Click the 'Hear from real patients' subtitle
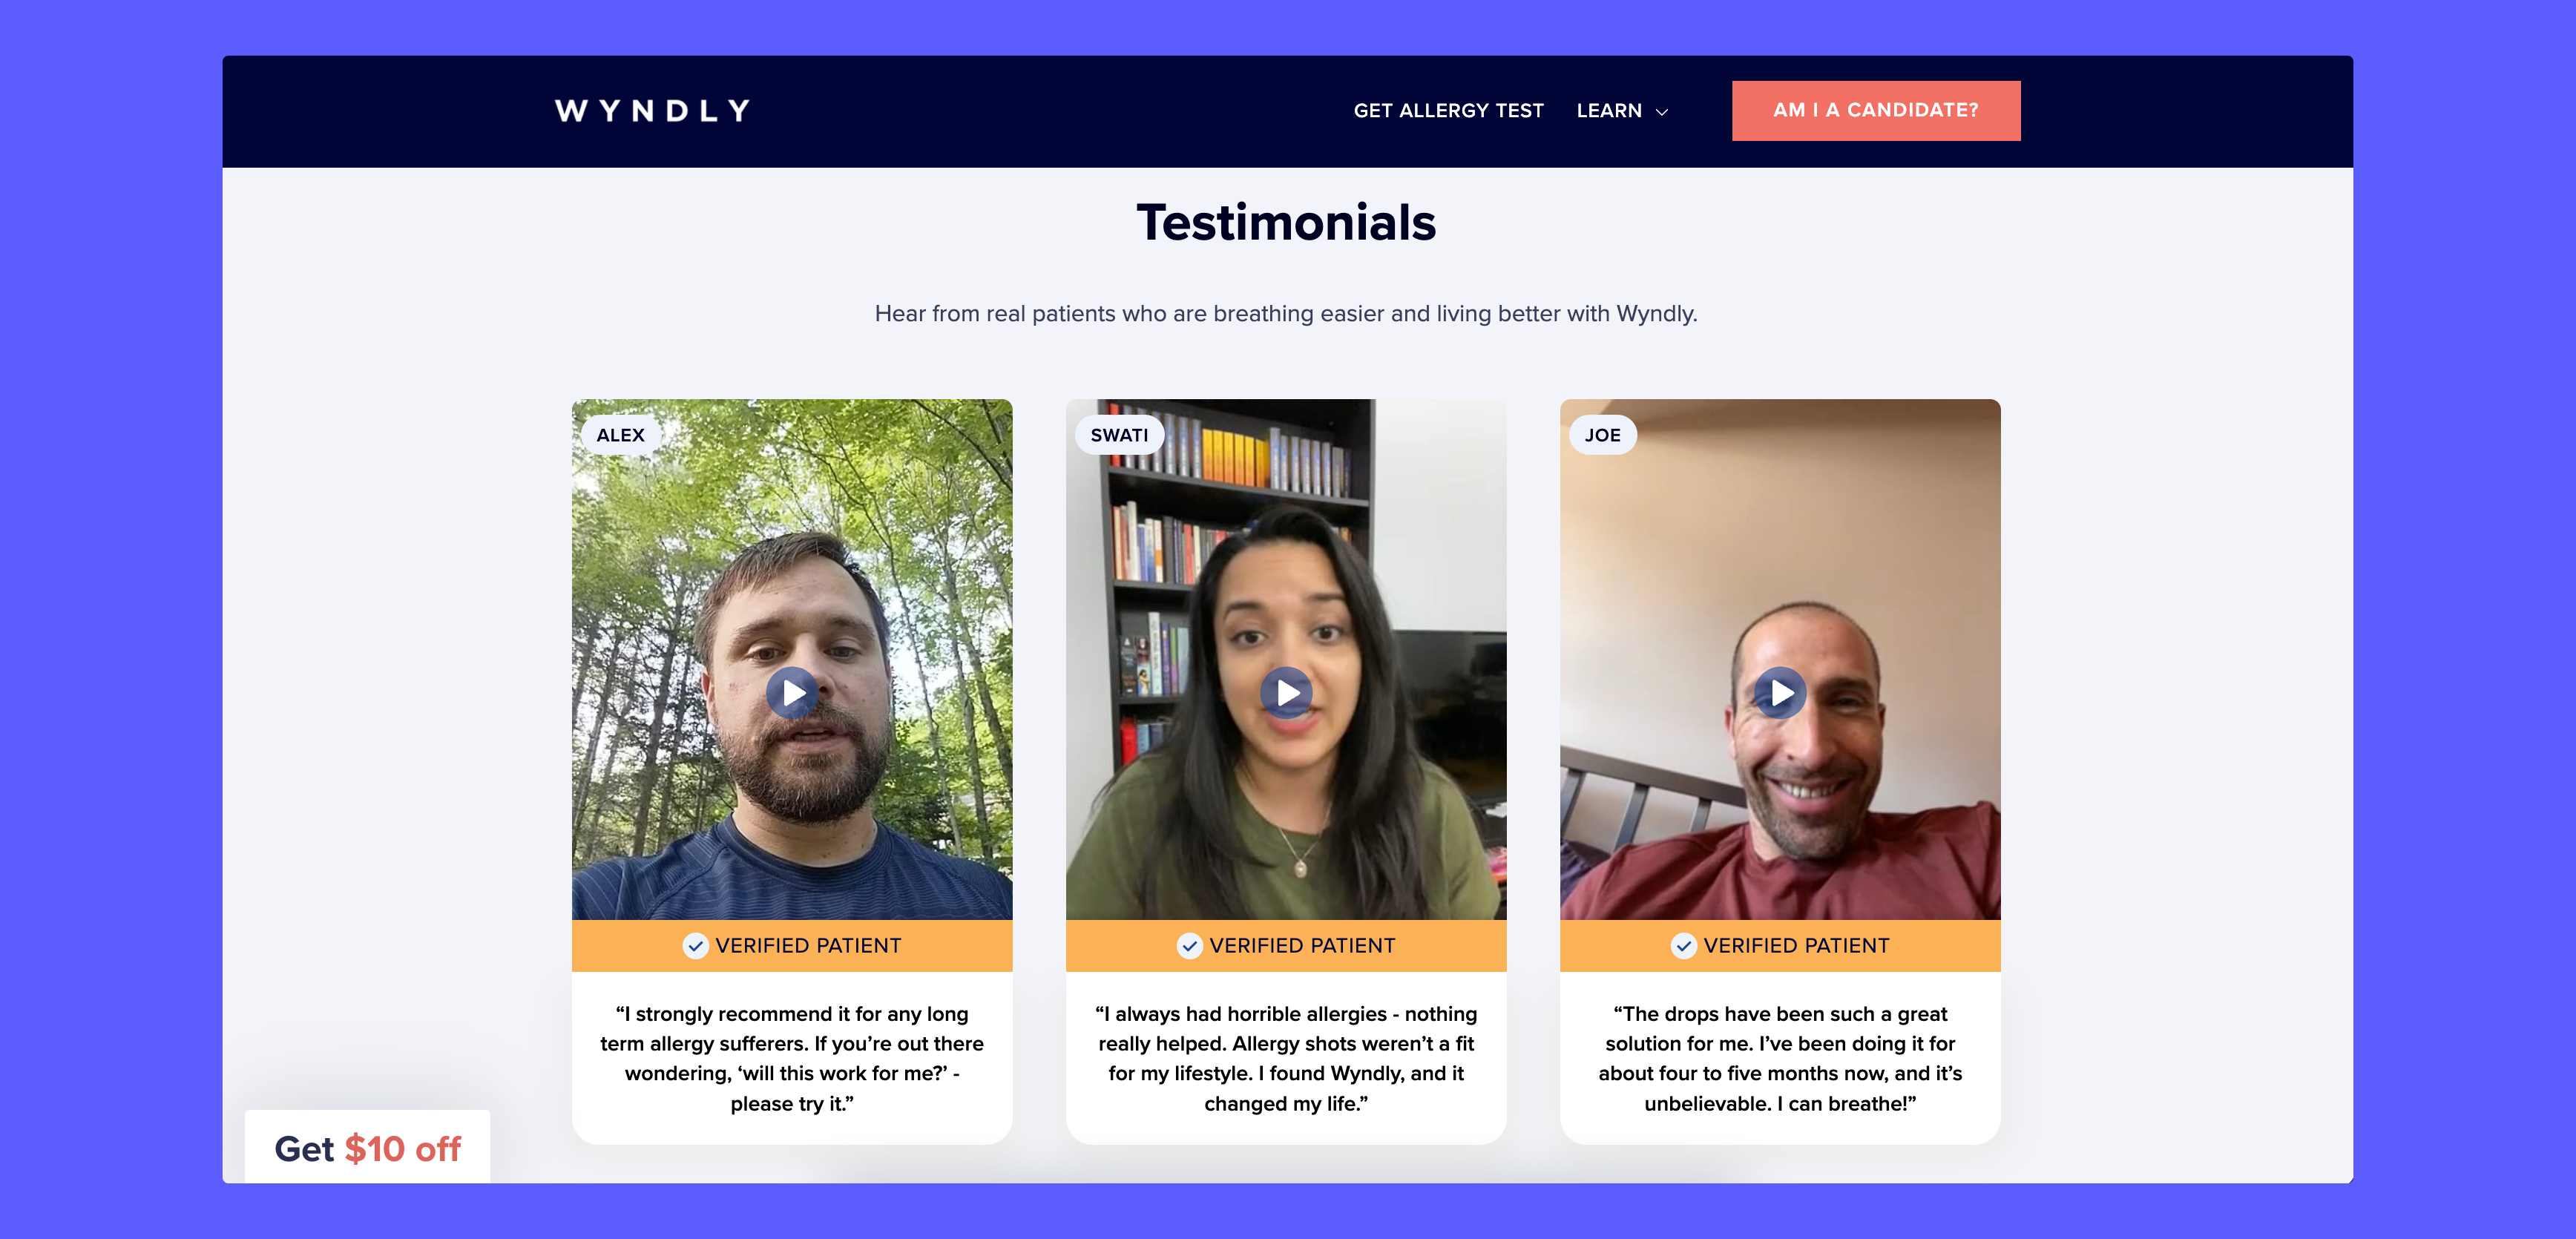The width and height of the screenshot is (2576, 1239). click(1286, 313)
